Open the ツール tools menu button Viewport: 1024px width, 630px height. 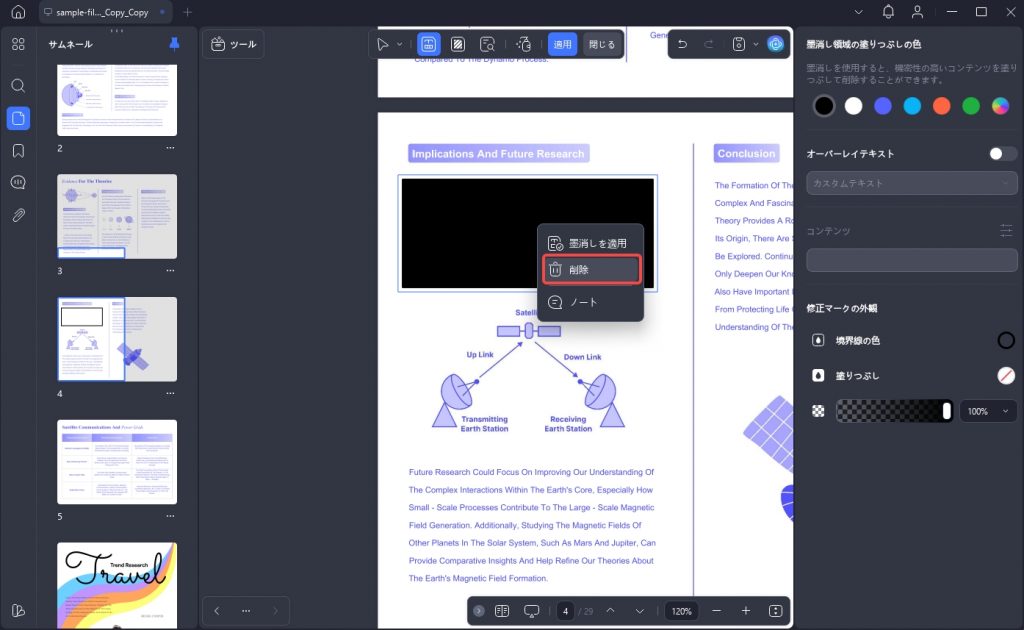tap(234, 44)
